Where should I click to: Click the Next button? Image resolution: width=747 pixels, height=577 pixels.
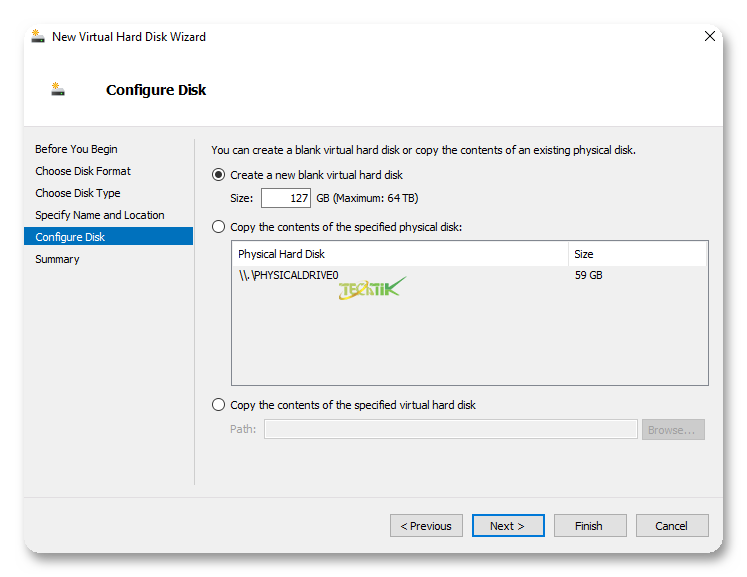[507, 526]
